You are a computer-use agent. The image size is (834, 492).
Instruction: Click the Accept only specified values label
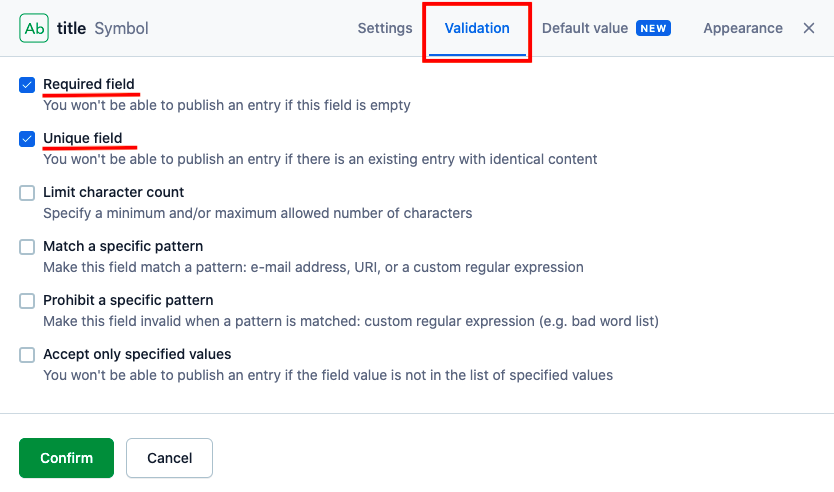[x=137, y=354]
